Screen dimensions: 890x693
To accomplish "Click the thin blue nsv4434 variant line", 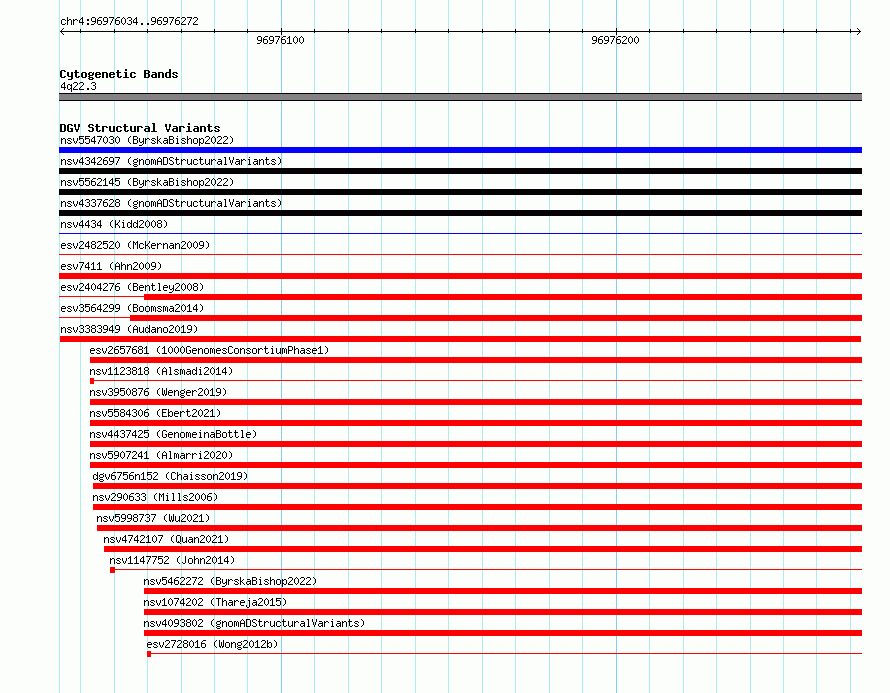I will (x=460, y=233).
